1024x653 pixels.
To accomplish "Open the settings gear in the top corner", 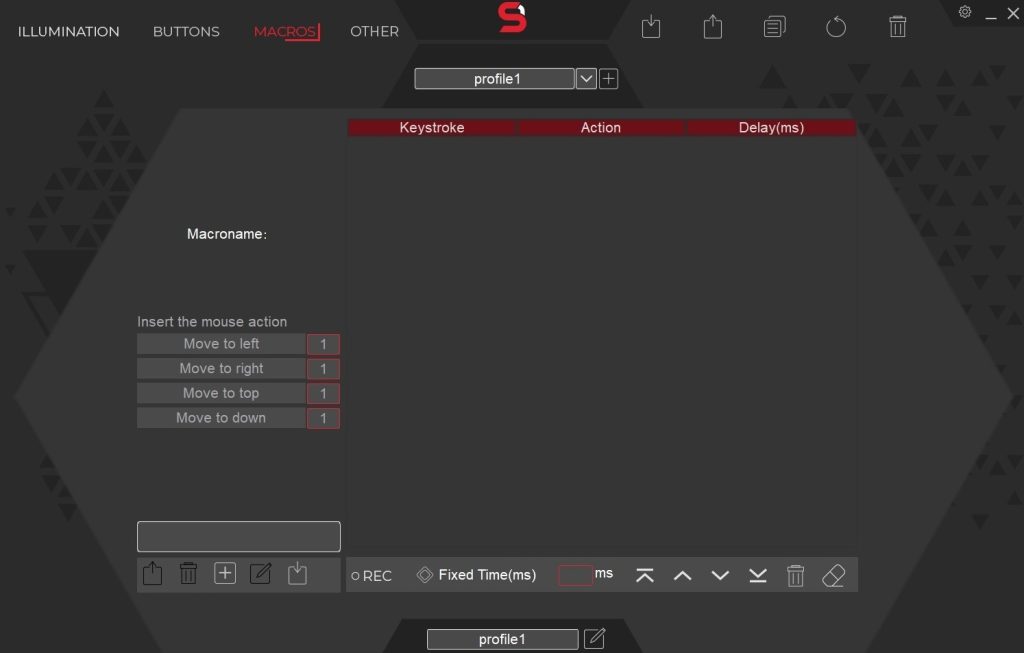I will click(964, 11).
